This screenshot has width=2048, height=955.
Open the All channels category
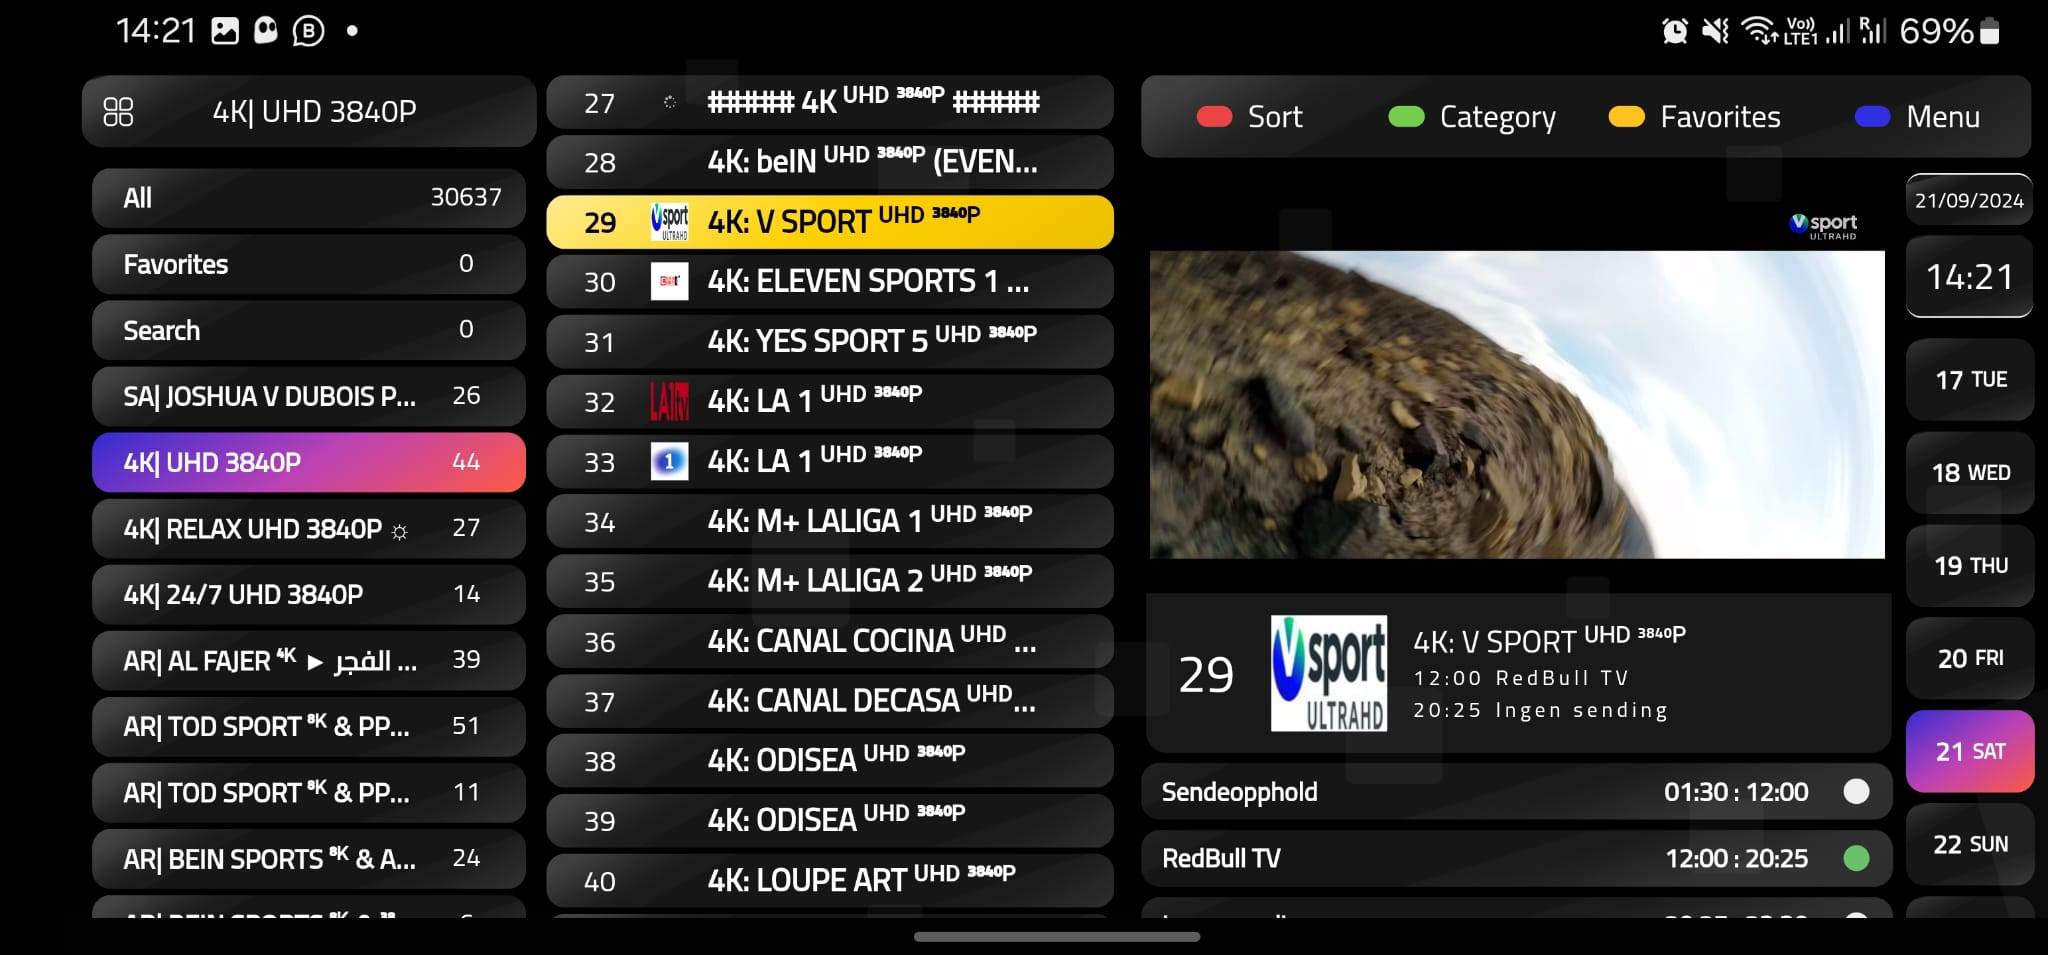point(308,198)
